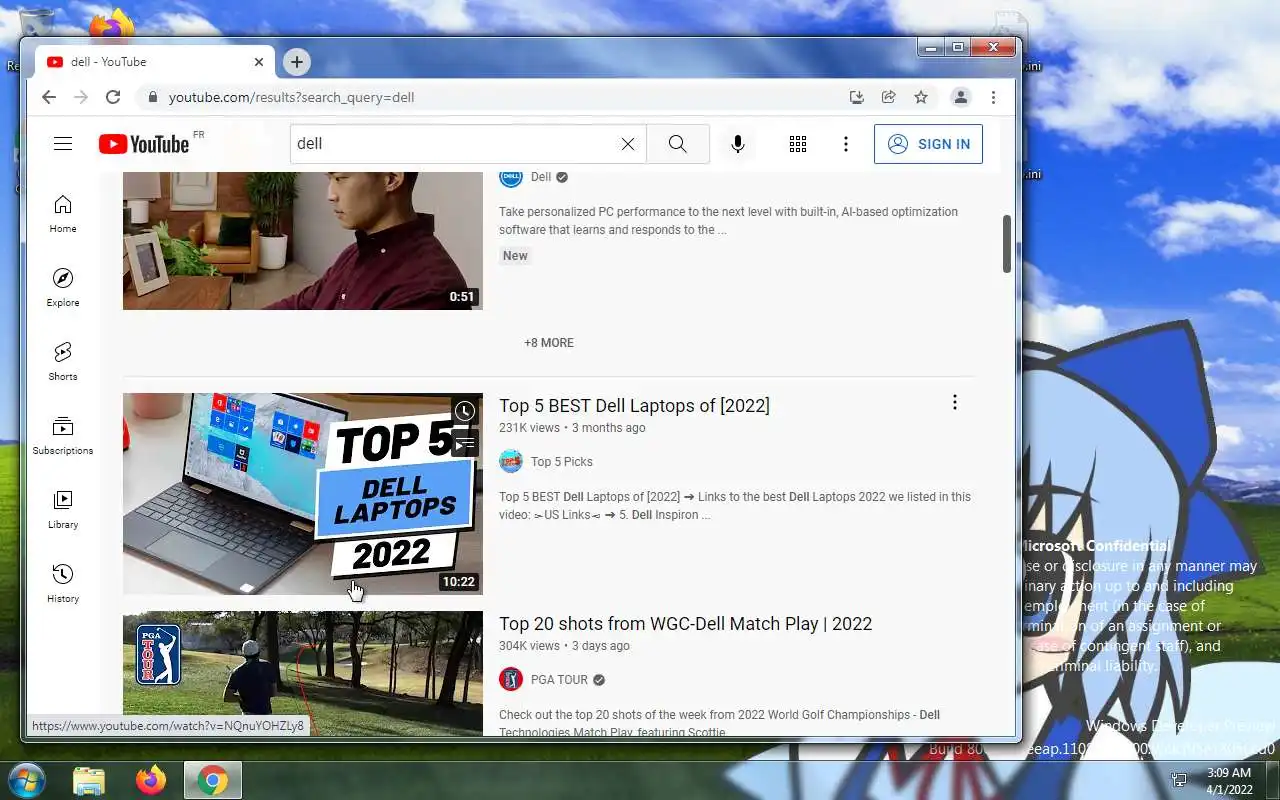This screenshot has height=800, width=1280.
Task: Click the magnifier search button
Action: pos(677,144)
